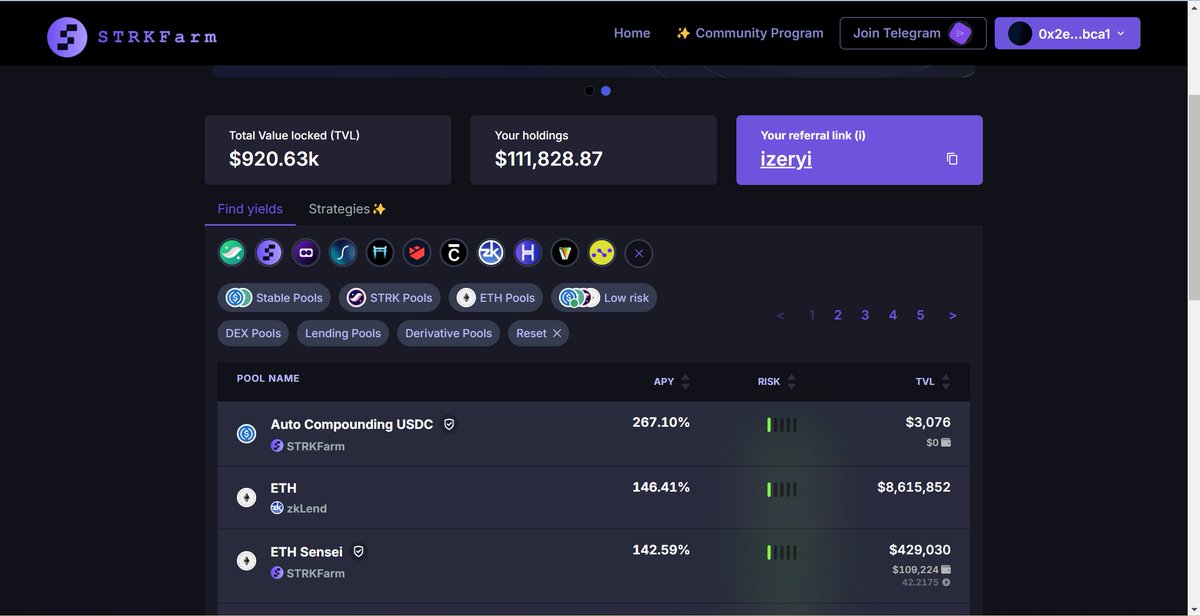Switch to the Strategies tab
The height and width of the screenshot is (616, 1200).
[347, 209]
